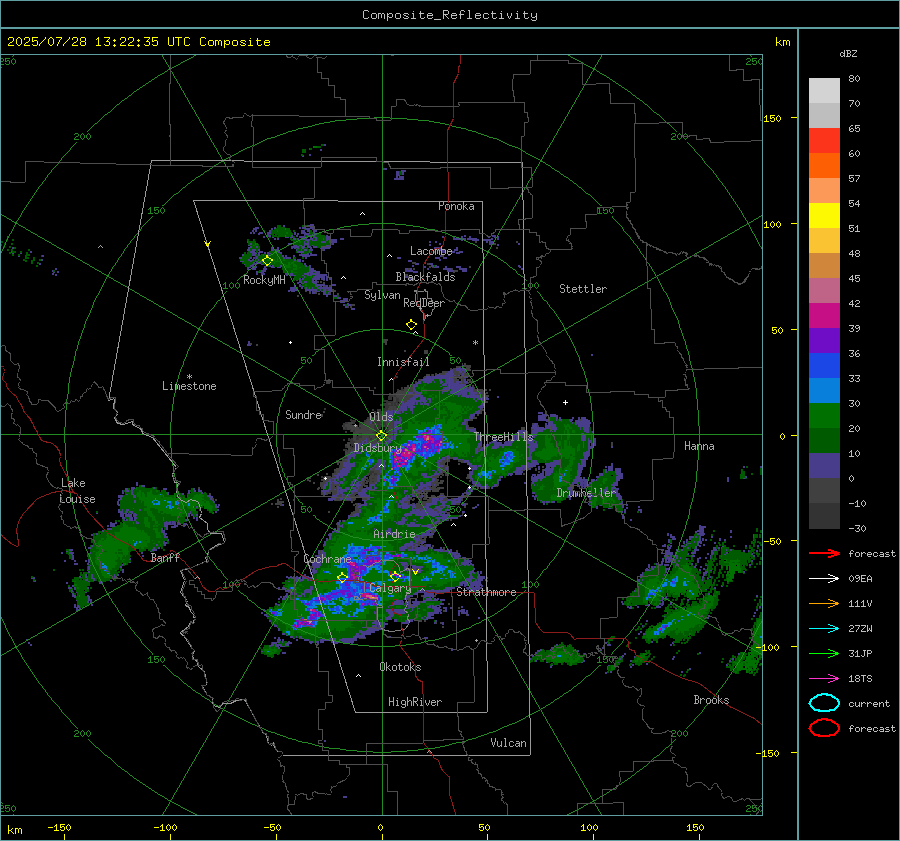Image resolution: width=900 pixels, height=841 pixels.
Task: Click the Drumheller city label
Action: click(586, 493)
